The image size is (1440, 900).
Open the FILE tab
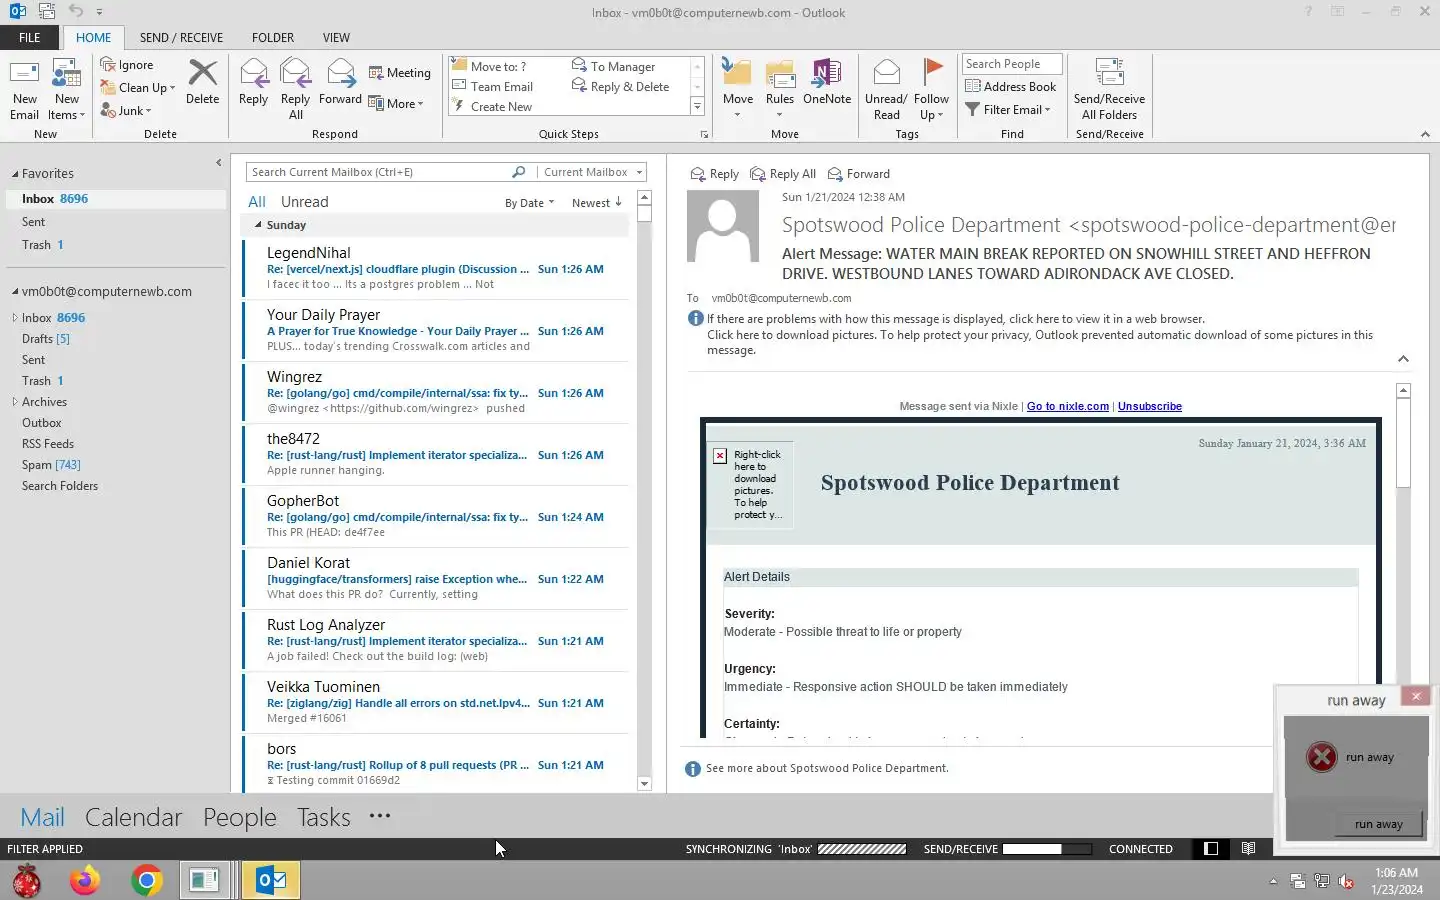pos(30,38)
